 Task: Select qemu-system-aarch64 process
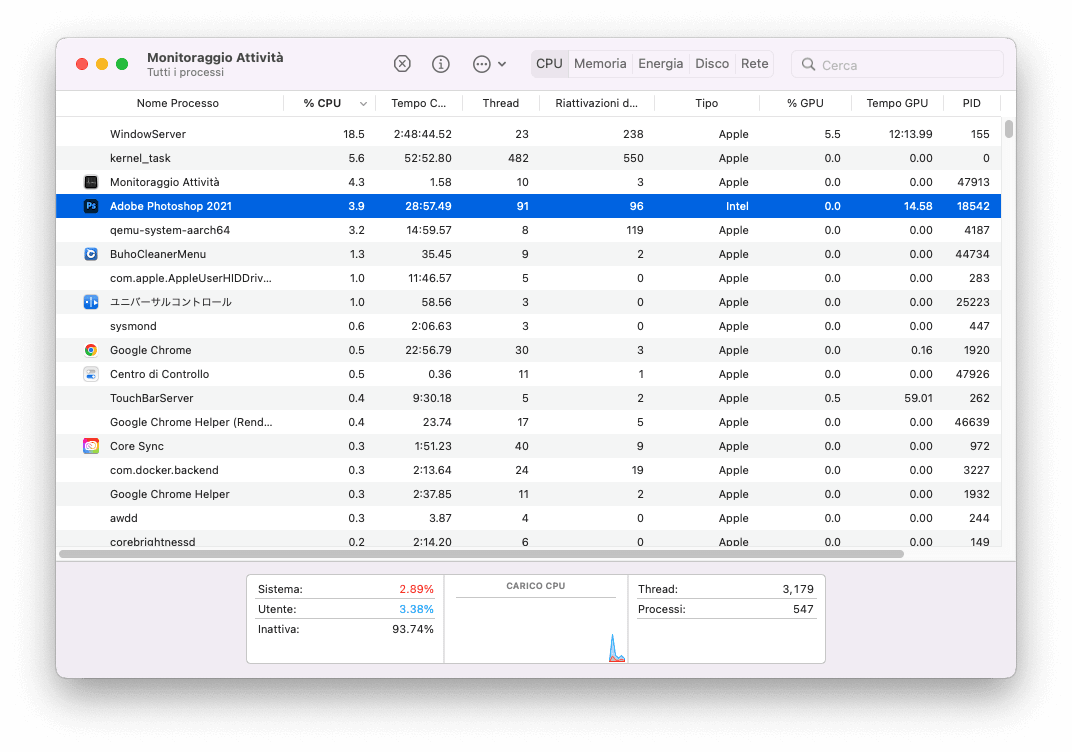528,230
